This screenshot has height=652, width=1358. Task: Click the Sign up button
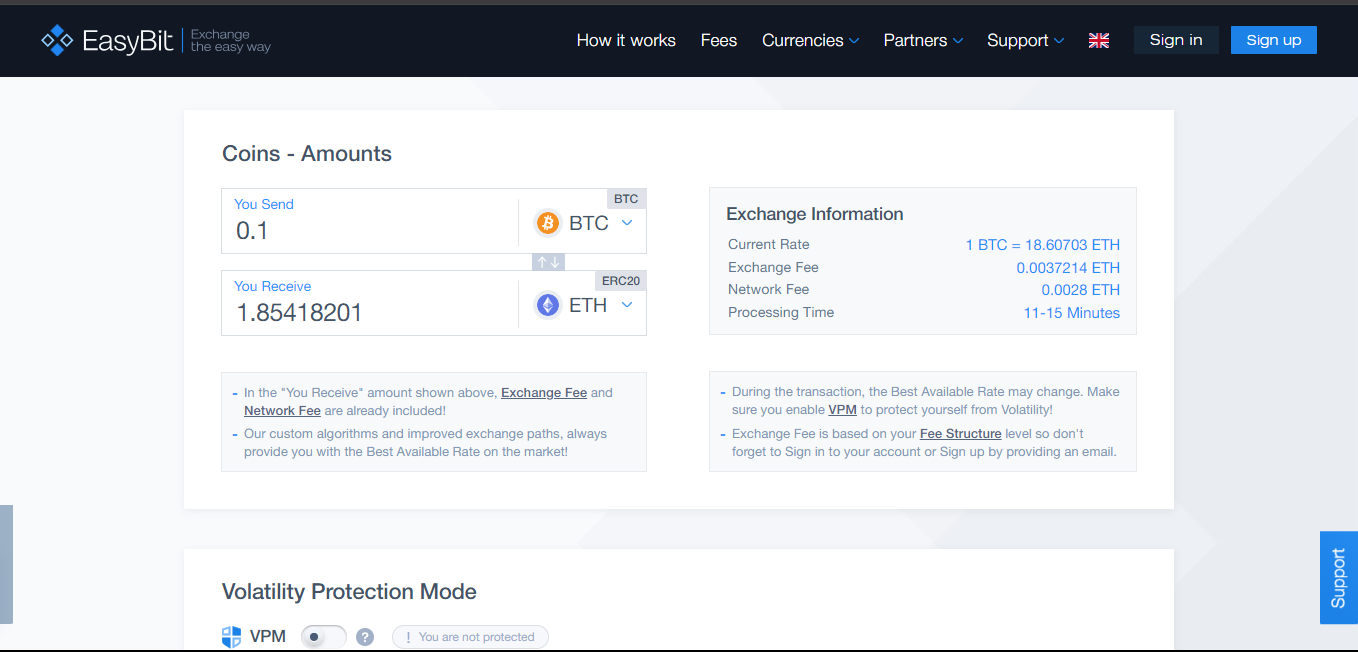tap(1274, 40)
